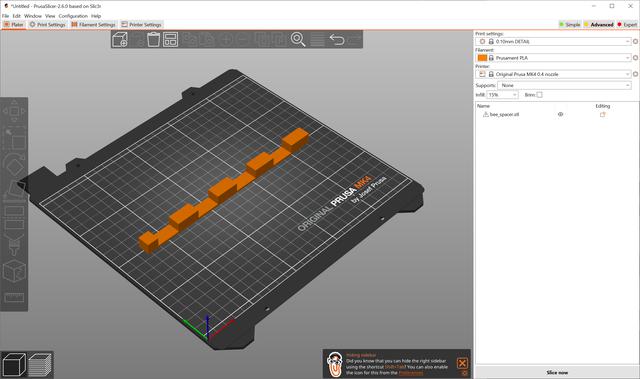
Task: Switch to the Filament Settings tab
Action: [x=93, y=24]
